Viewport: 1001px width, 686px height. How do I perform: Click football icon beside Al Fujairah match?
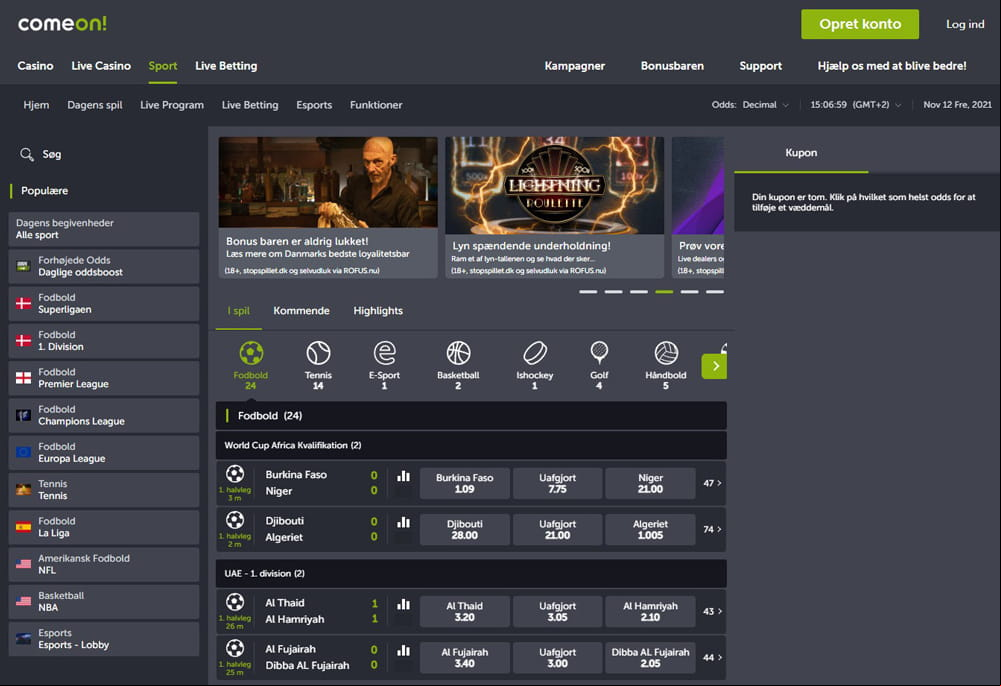(x=235, y=648)
